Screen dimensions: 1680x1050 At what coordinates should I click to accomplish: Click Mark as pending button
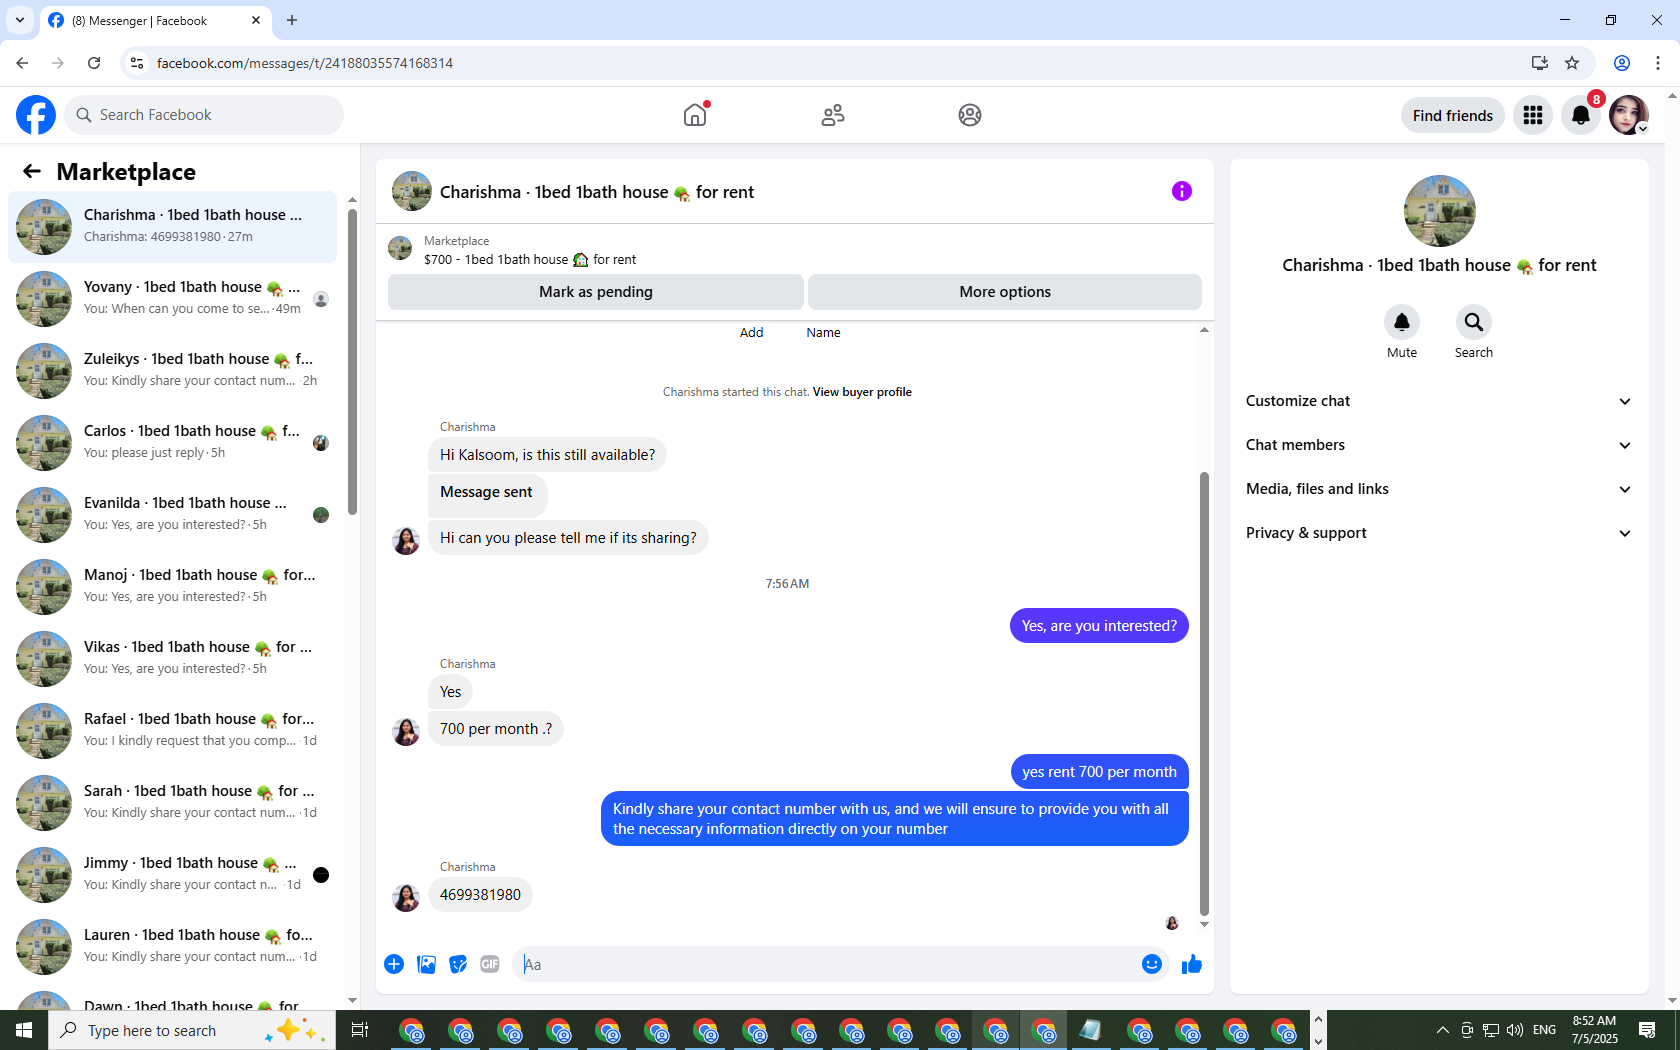pyautogui.click(x=596, y=292)
